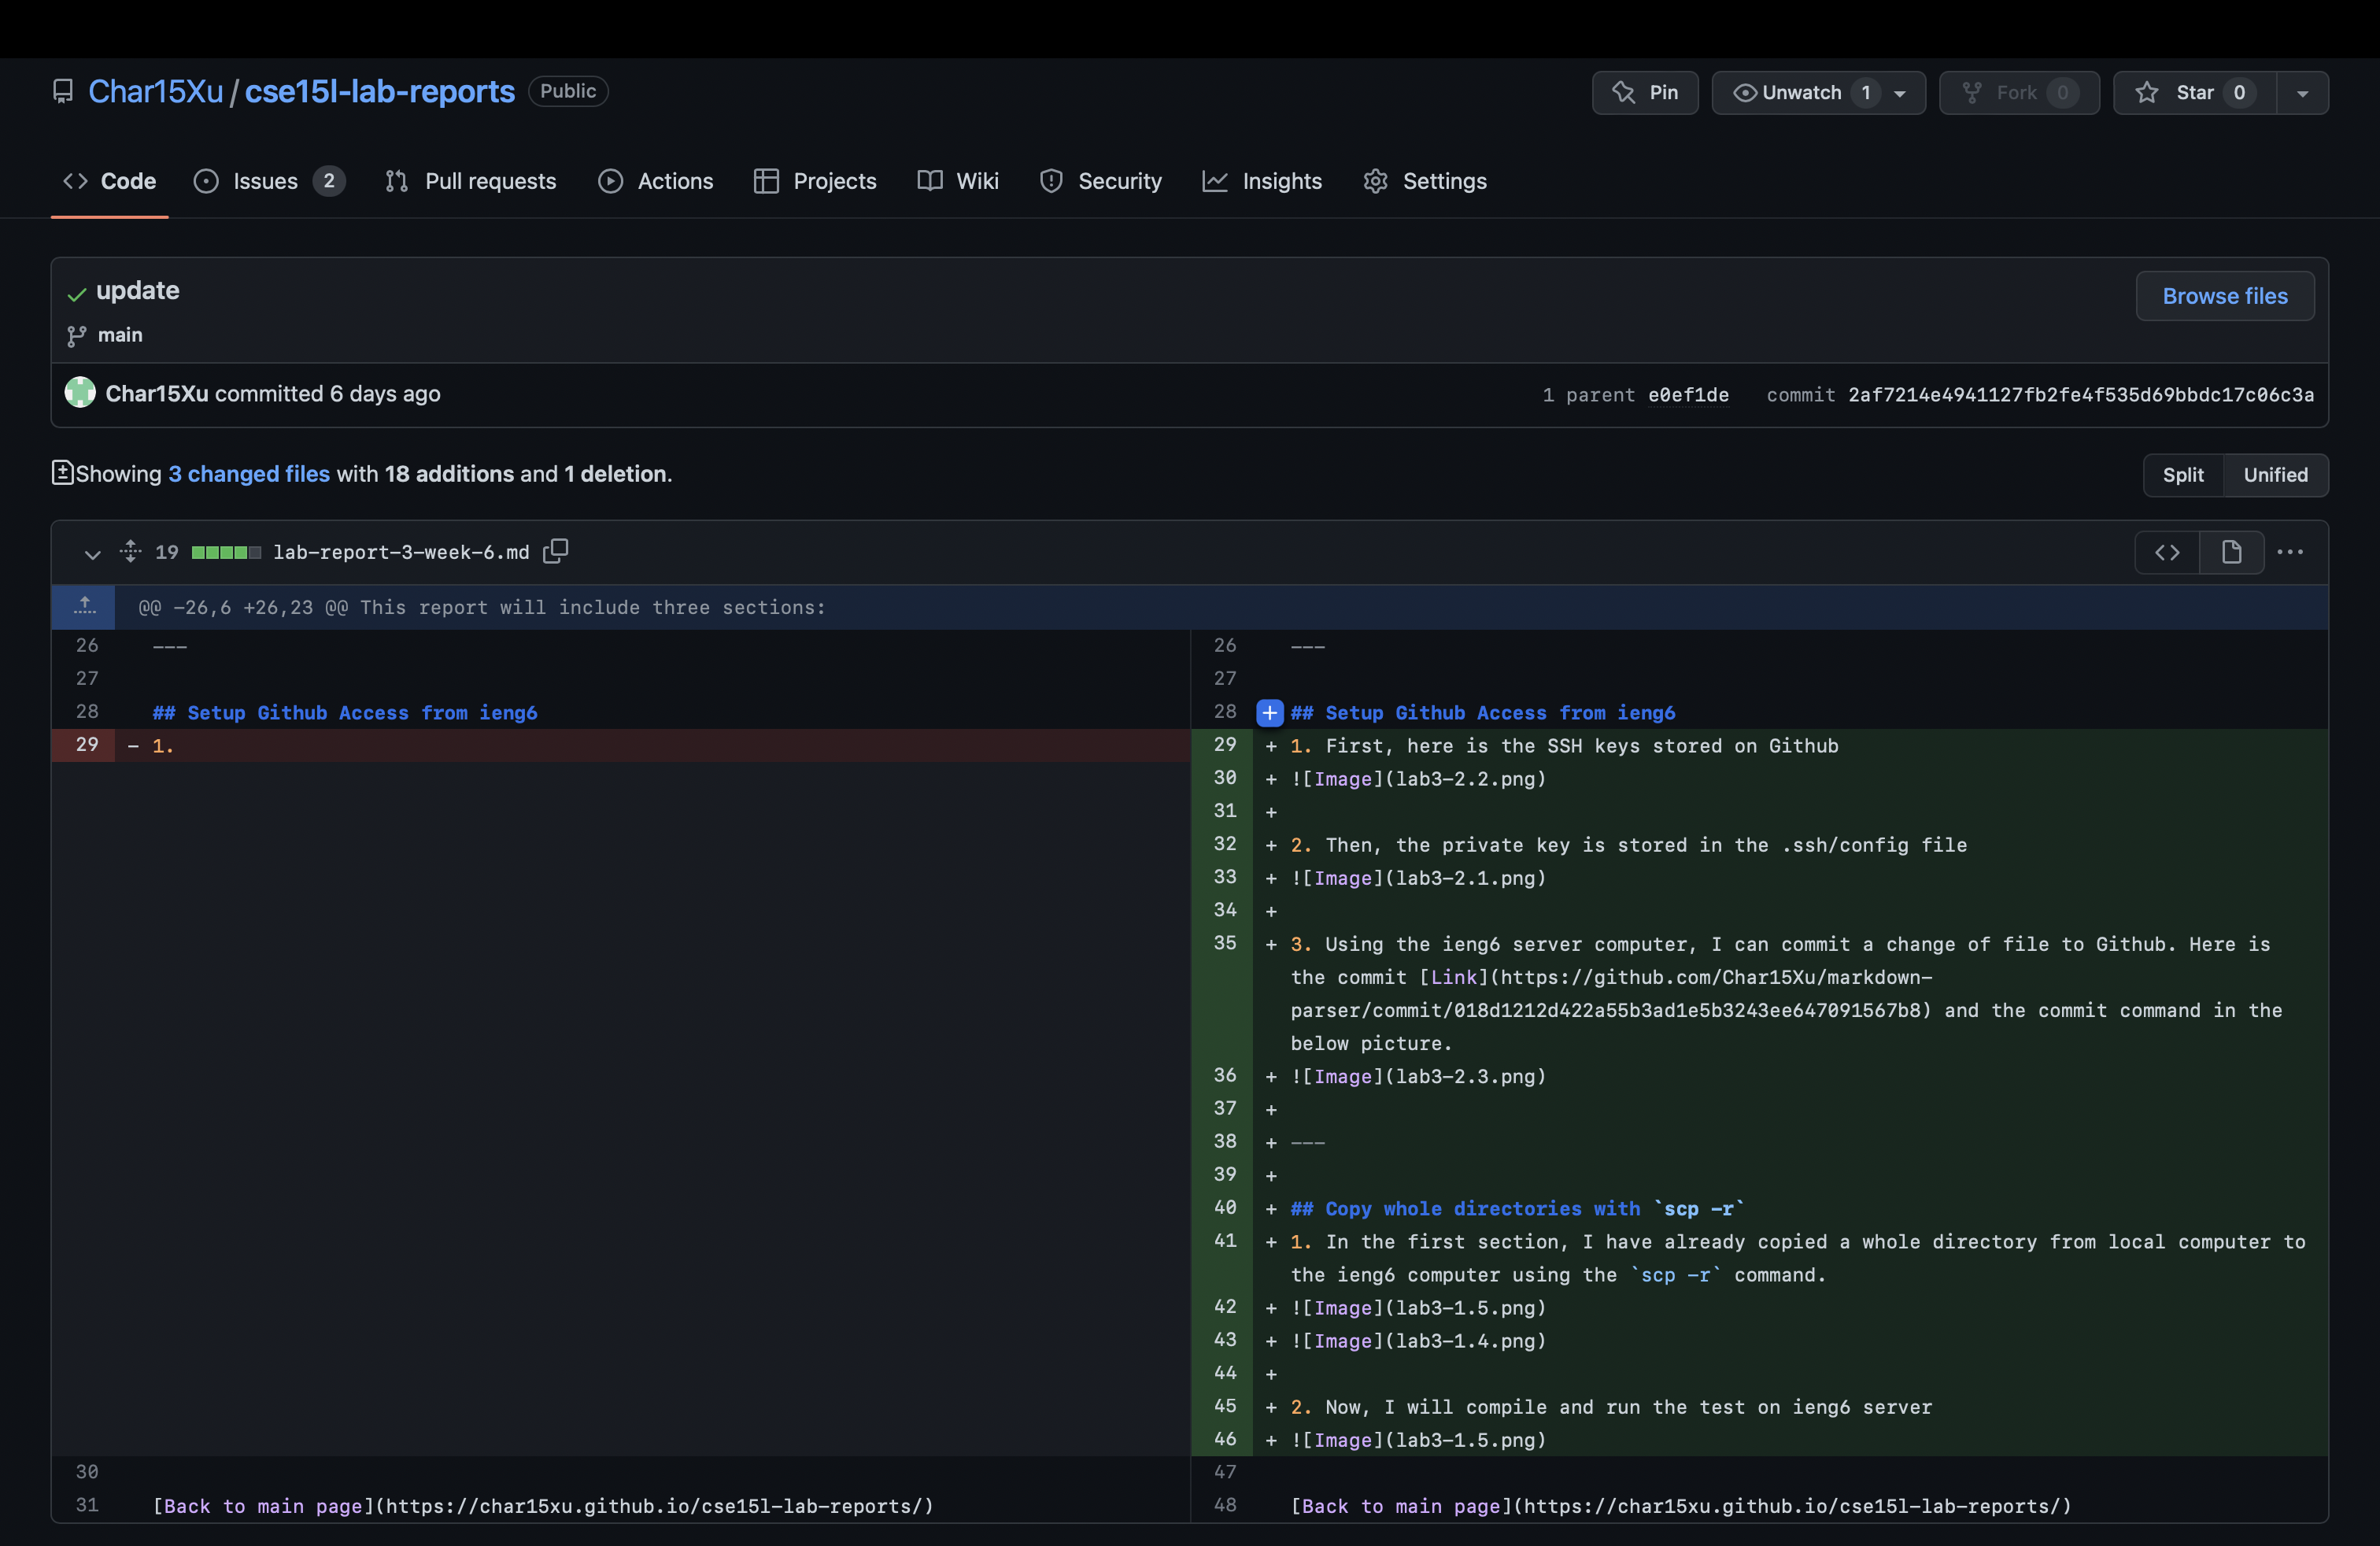Open the Actions tab
The width and height of the screenshot is (2380, 1546).
click(655, 181)
